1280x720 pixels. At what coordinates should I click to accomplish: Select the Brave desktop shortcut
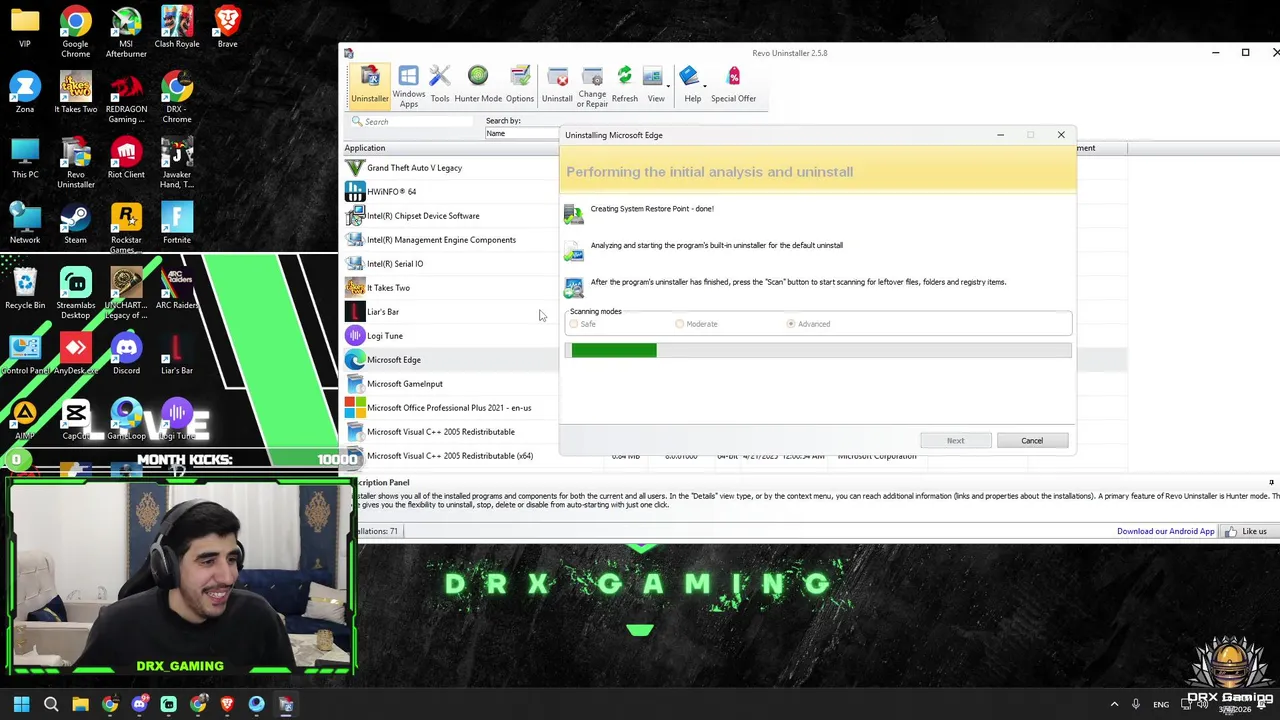click(227, 27)
